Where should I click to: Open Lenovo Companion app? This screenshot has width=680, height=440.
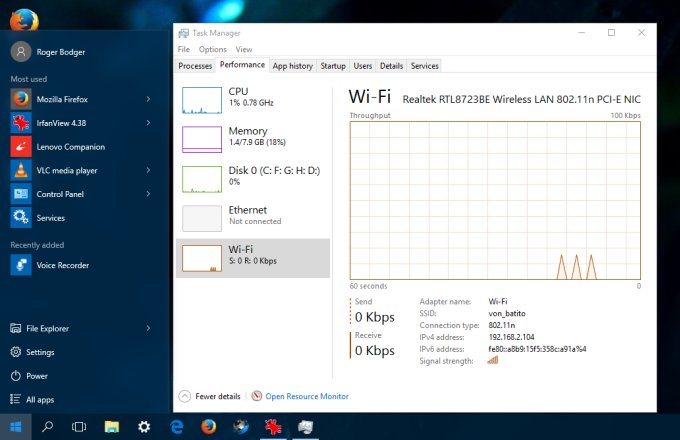tap(81, 147)
